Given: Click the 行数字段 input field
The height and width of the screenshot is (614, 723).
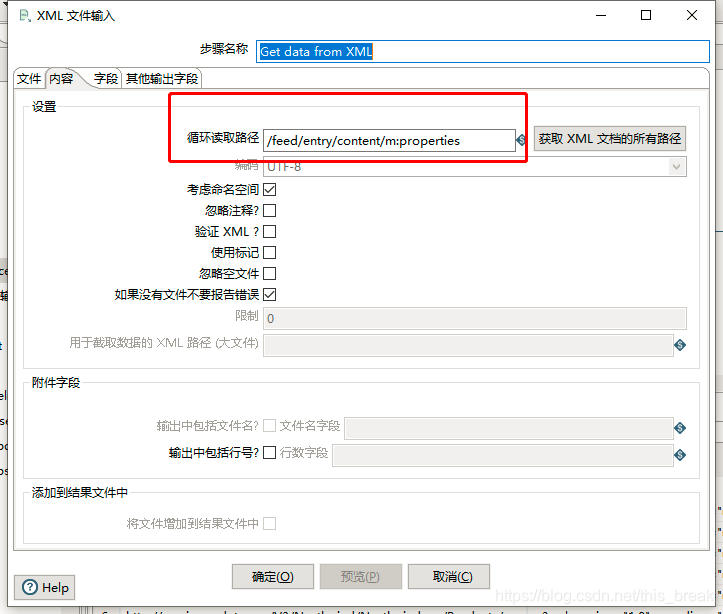Looking at the screenshot, I should pyautogui.click(x=503, y=455).
